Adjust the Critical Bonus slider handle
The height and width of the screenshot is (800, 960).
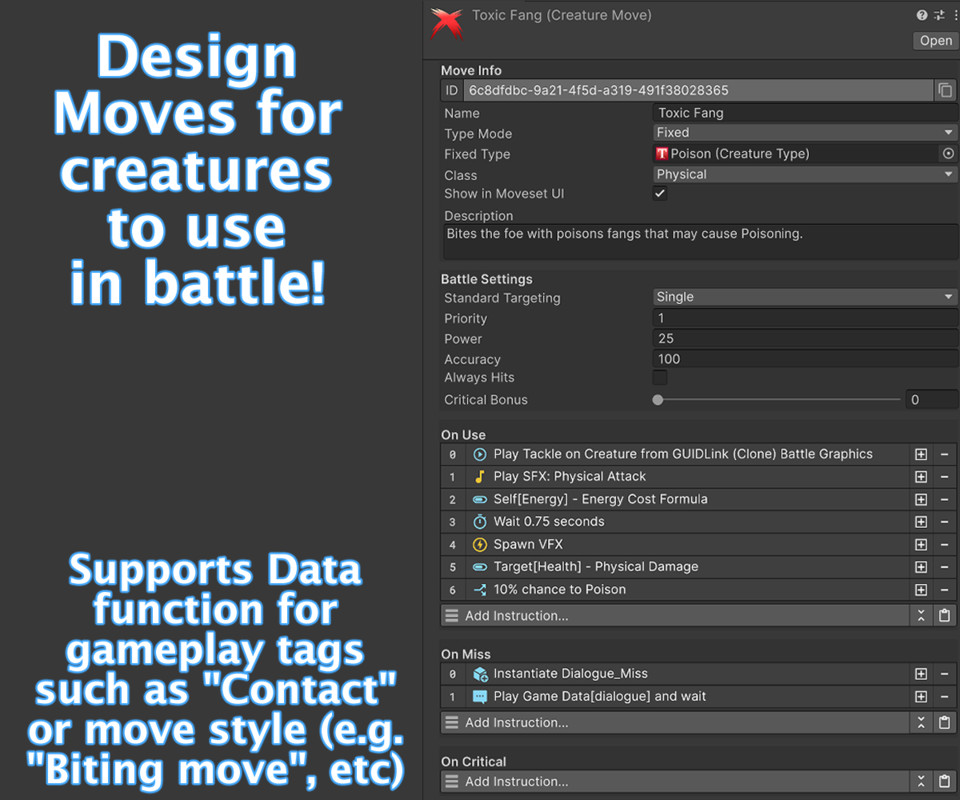(658, 400)
